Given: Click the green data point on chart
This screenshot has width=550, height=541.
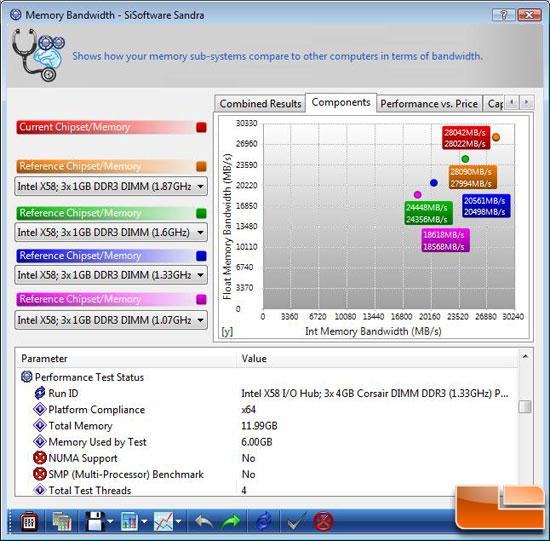Looking at the screenshot, I should point(465,159).
